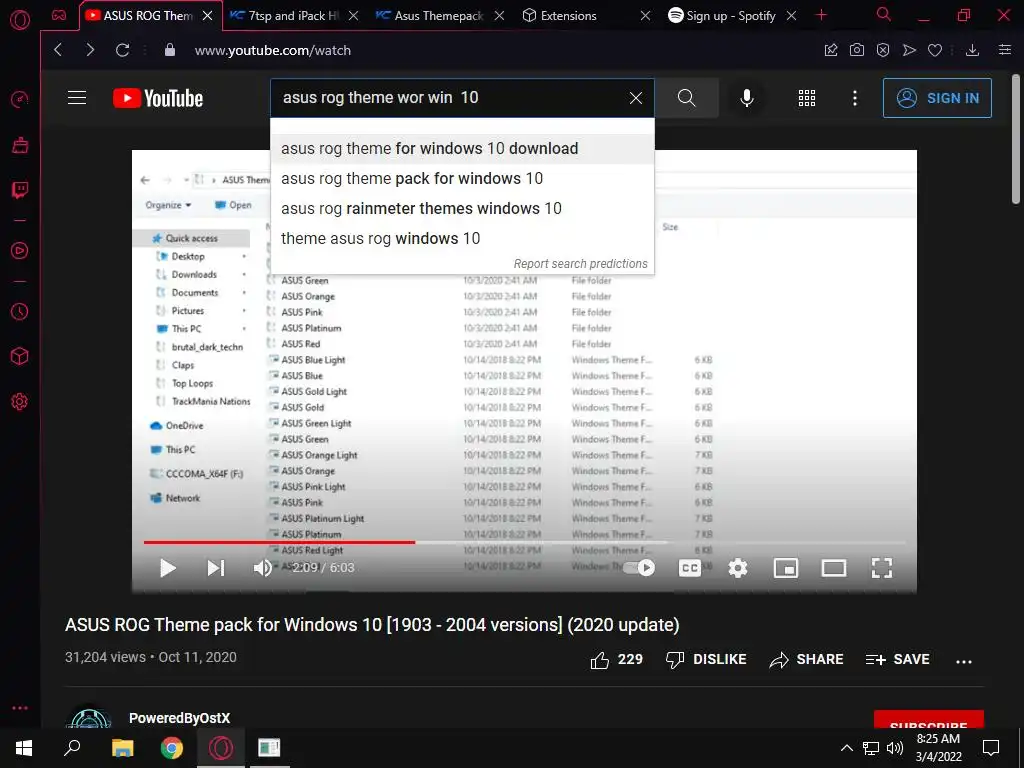1024x768 pixels.
Task: Mute the video volume
Action: [x=263, y=568]
